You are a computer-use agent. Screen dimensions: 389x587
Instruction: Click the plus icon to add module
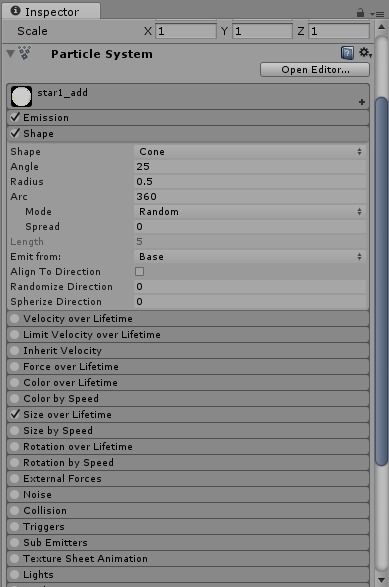pyautogui.click(x=362, y=102)
